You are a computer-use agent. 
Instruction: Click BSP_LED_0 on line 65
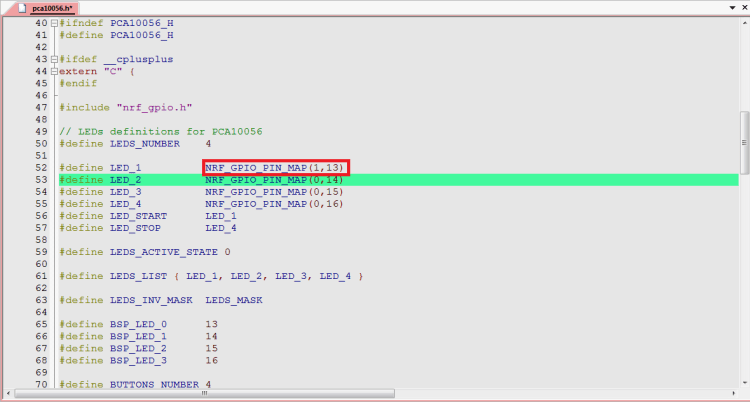pyautogui.click(x=138, y=324)
